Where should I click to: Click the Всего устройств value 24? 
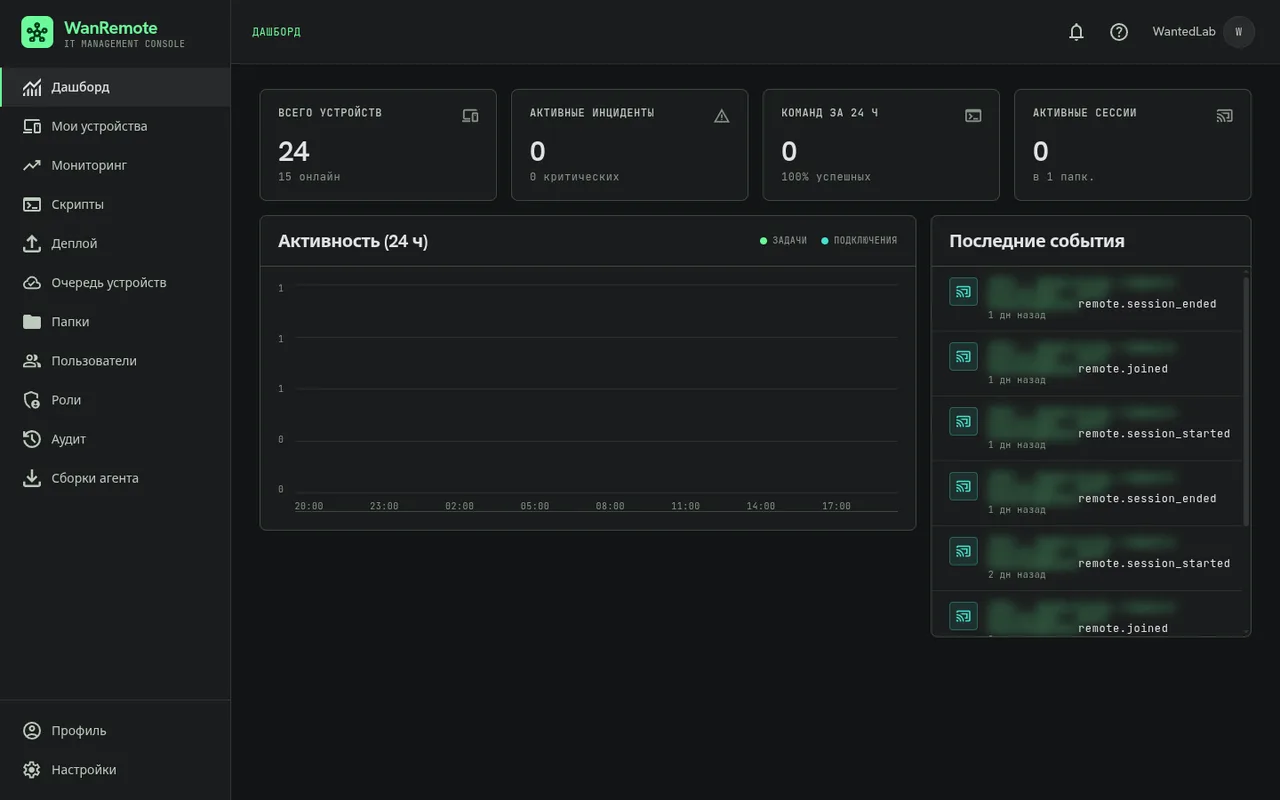coord(294,151)
